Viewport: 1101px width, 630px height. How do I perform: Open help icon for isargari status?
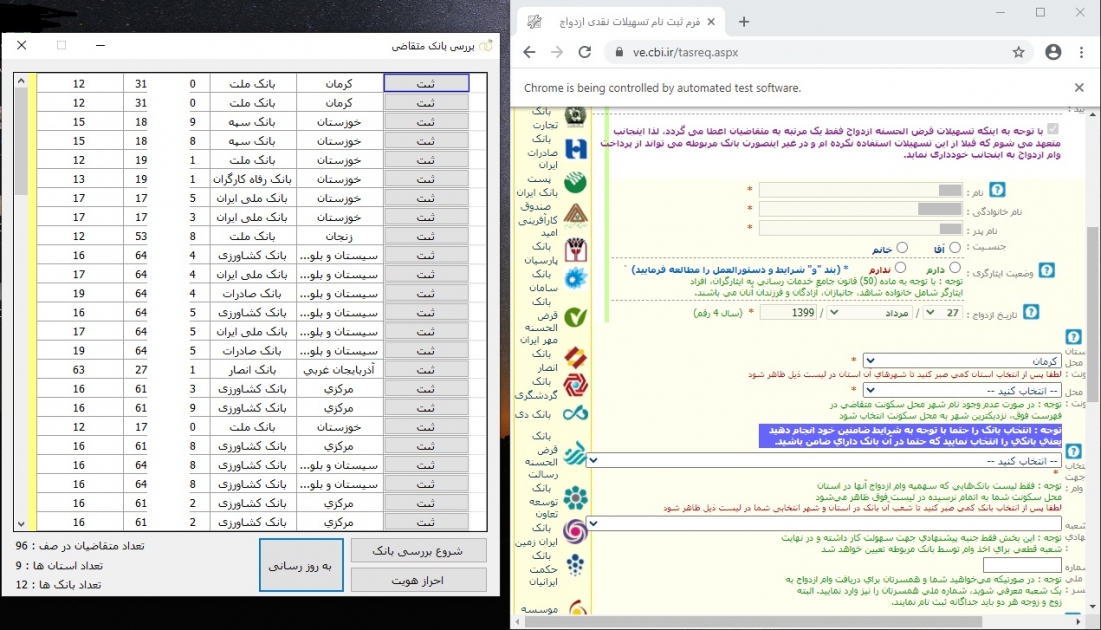pos(1046,270)
